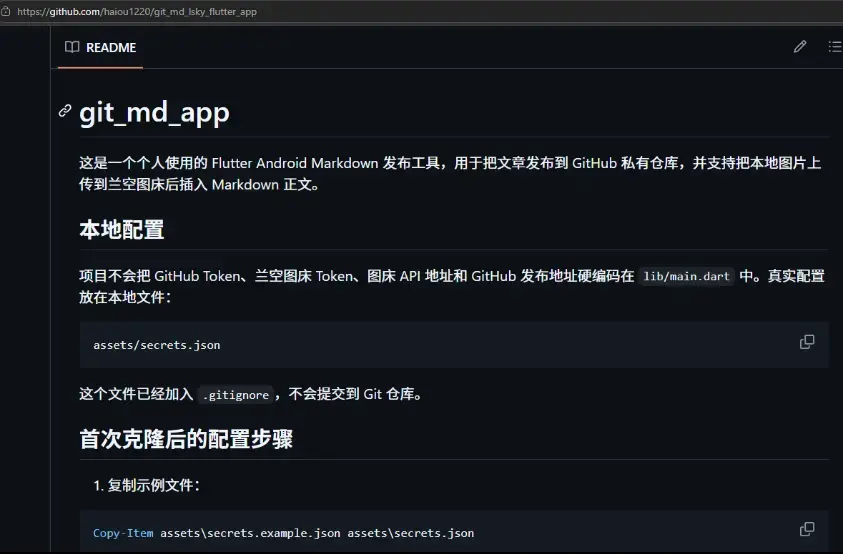Click the Copy-Item command text

tap(283, 533)
